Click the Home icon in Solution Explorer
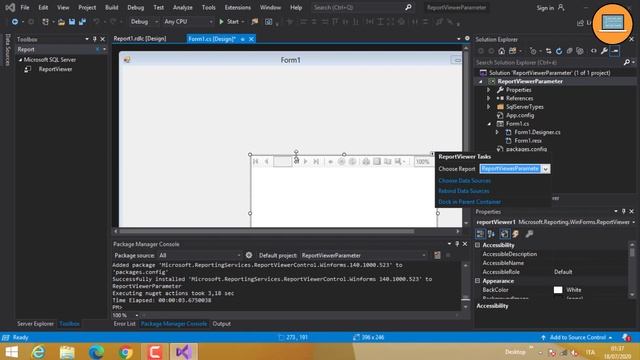 coord(502,51)
